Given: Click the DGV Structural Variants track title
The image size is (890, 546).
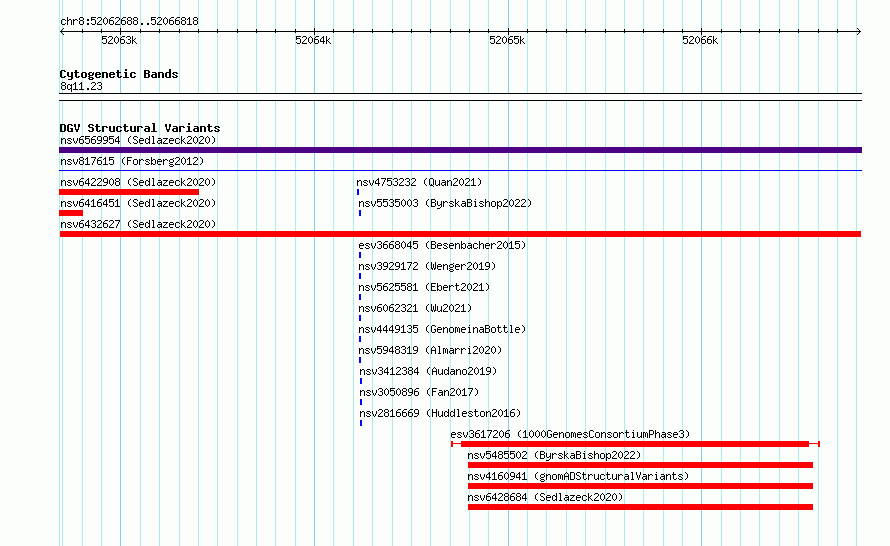Looking at the screenshot, I should [x=140, y=128].
